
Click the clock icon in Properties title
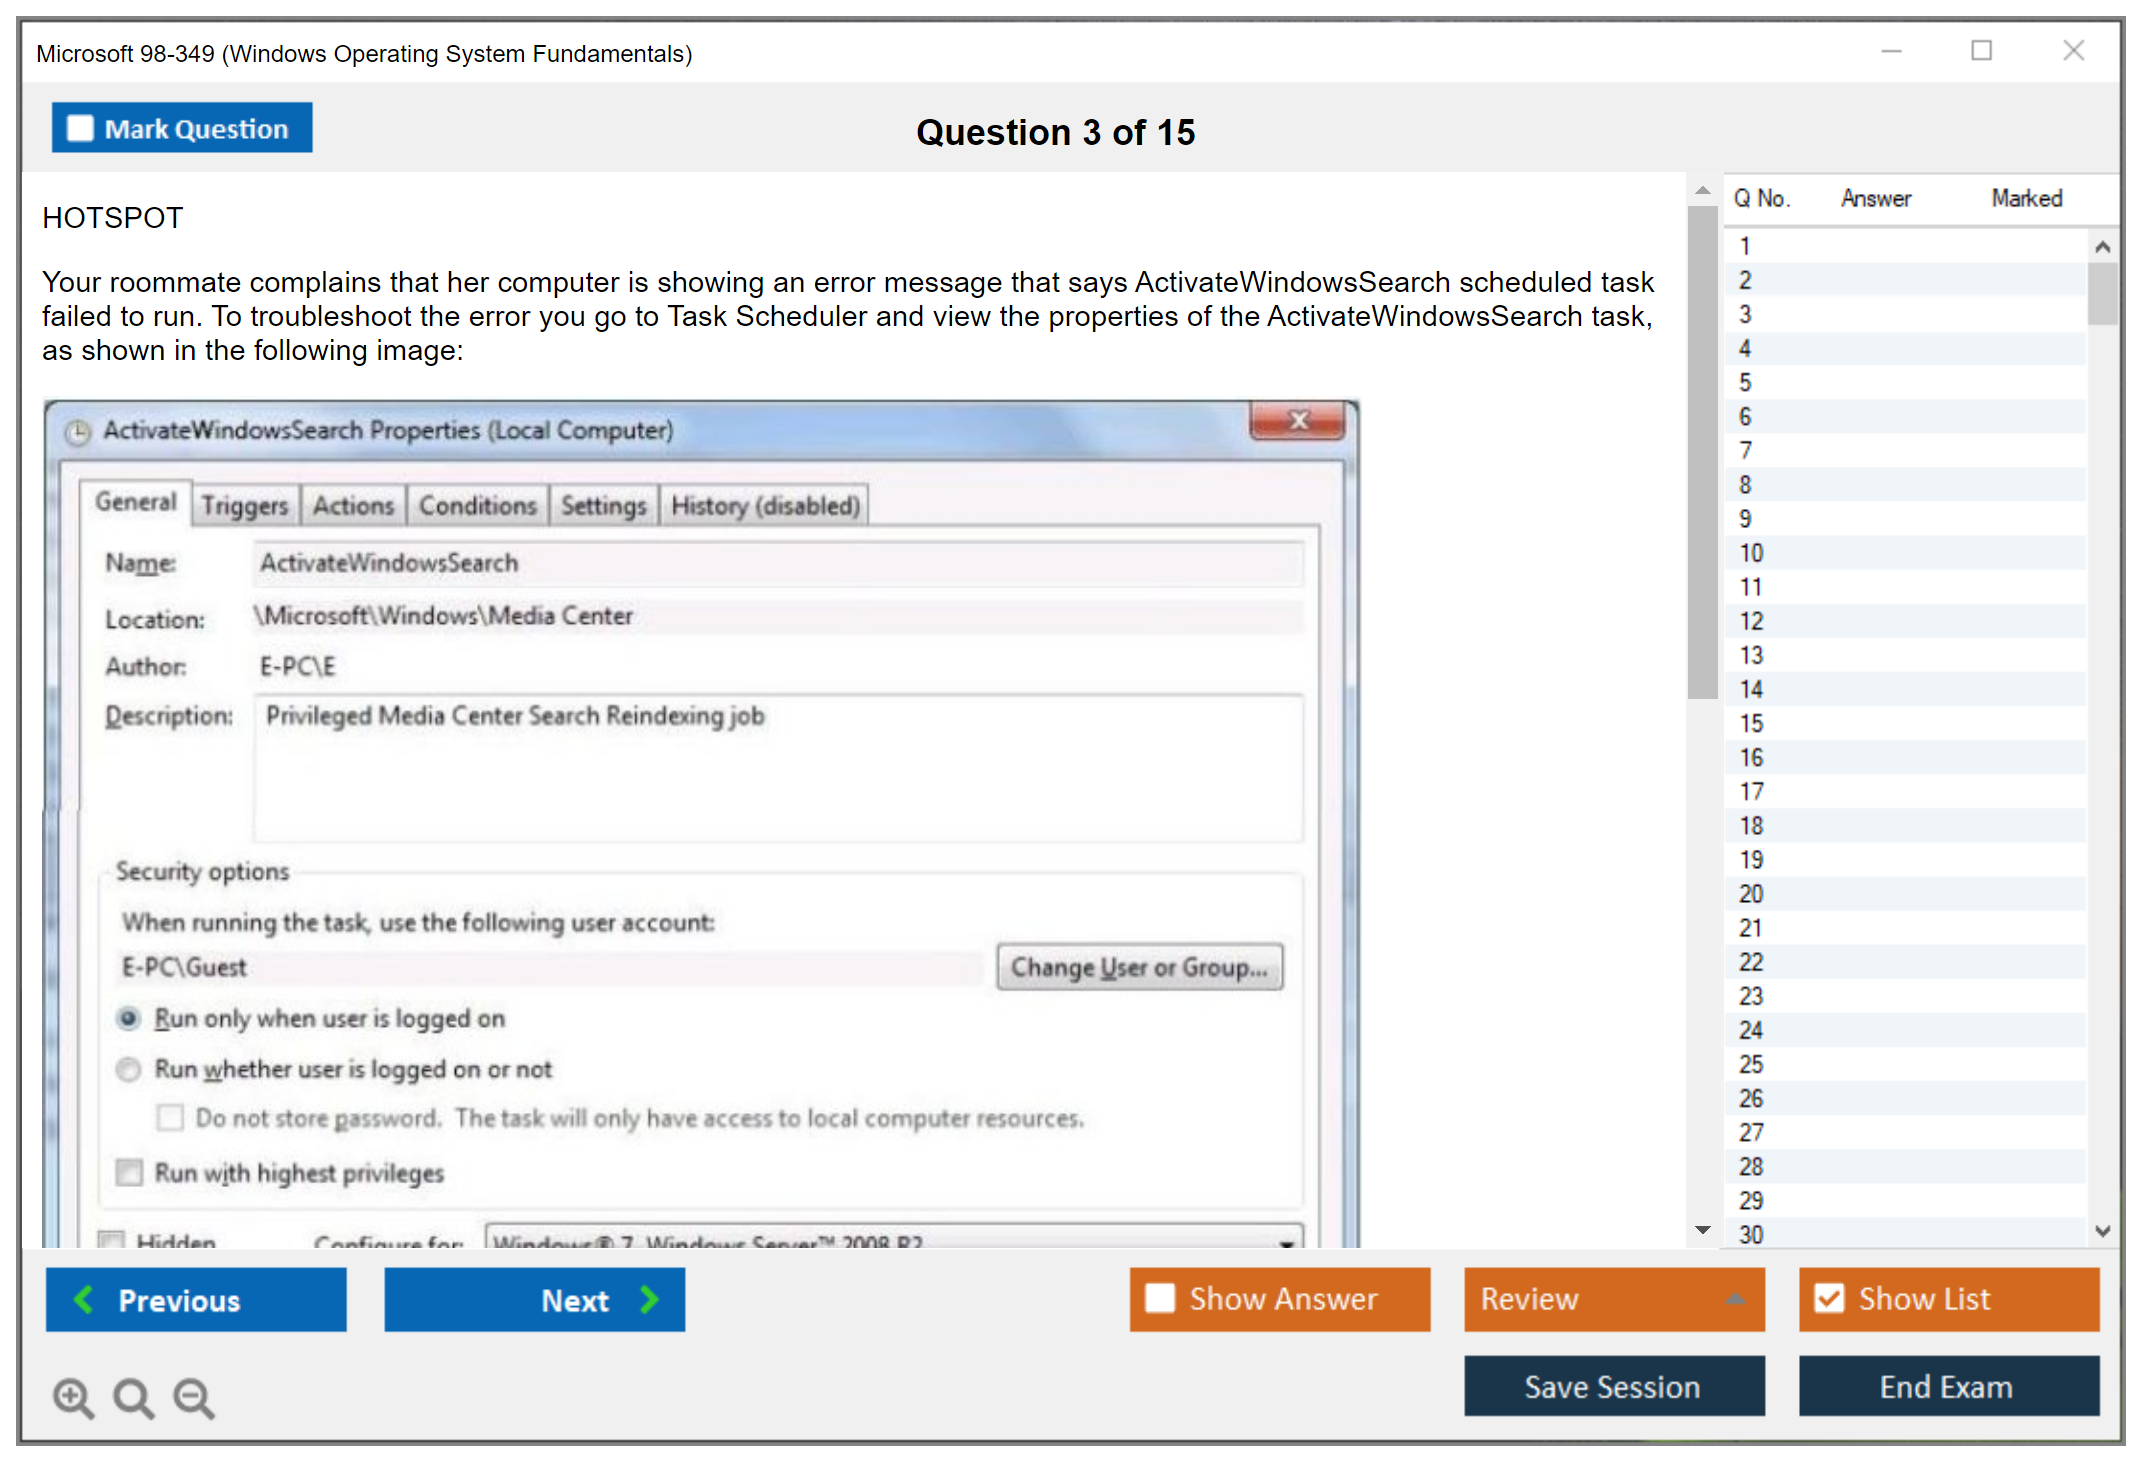[78, 432]
